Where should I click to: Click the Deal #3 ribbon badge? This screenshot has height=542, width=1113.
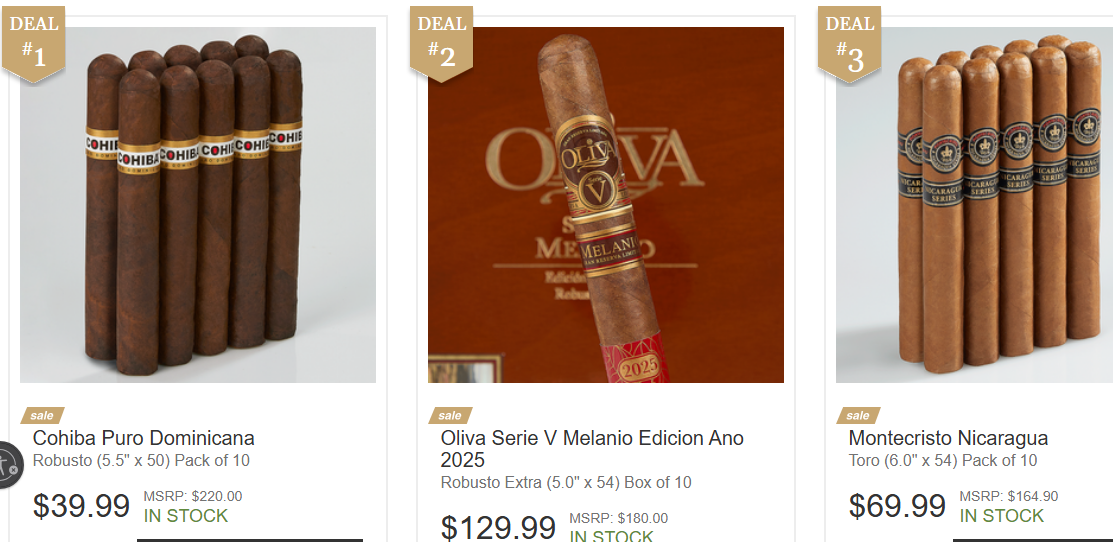[x=850, y=43]
